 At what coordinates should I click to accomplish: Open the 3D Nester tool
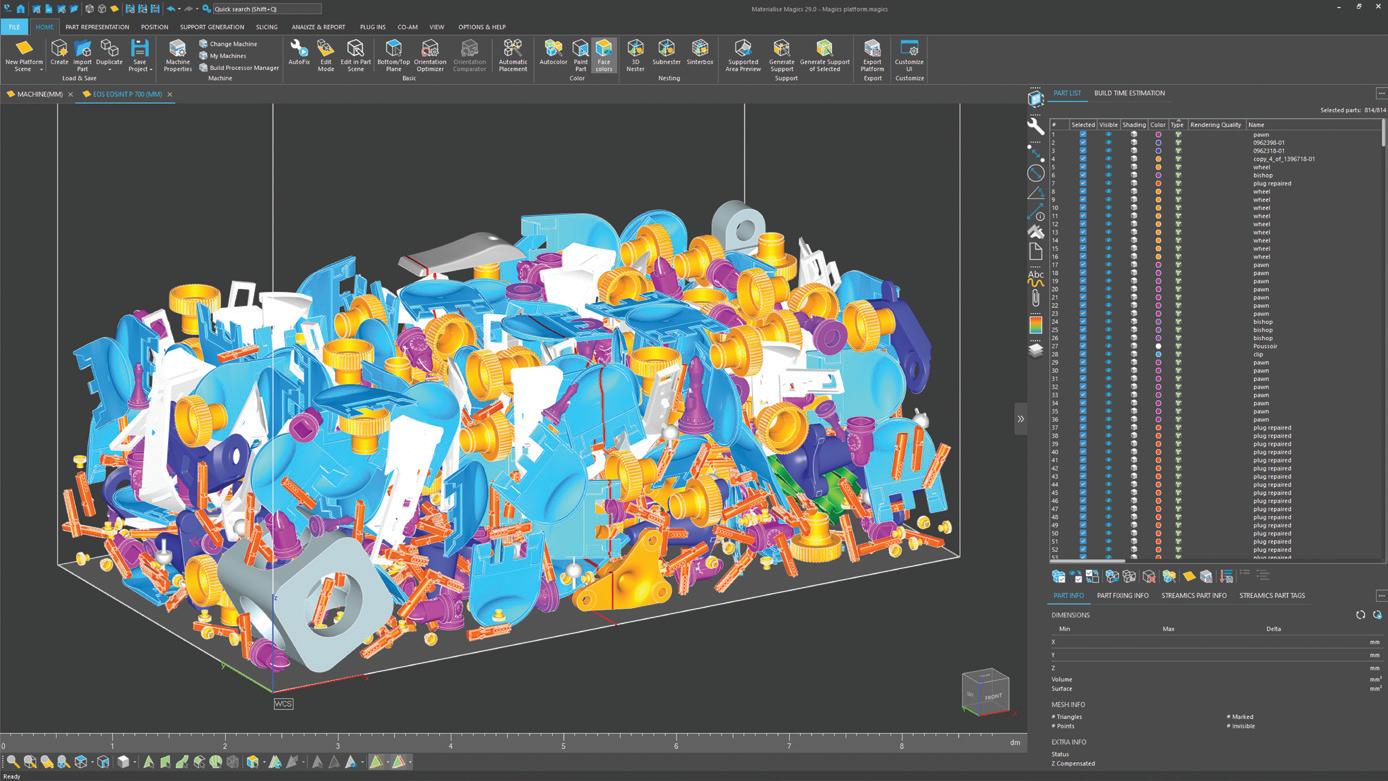click(x=635, y=52)
